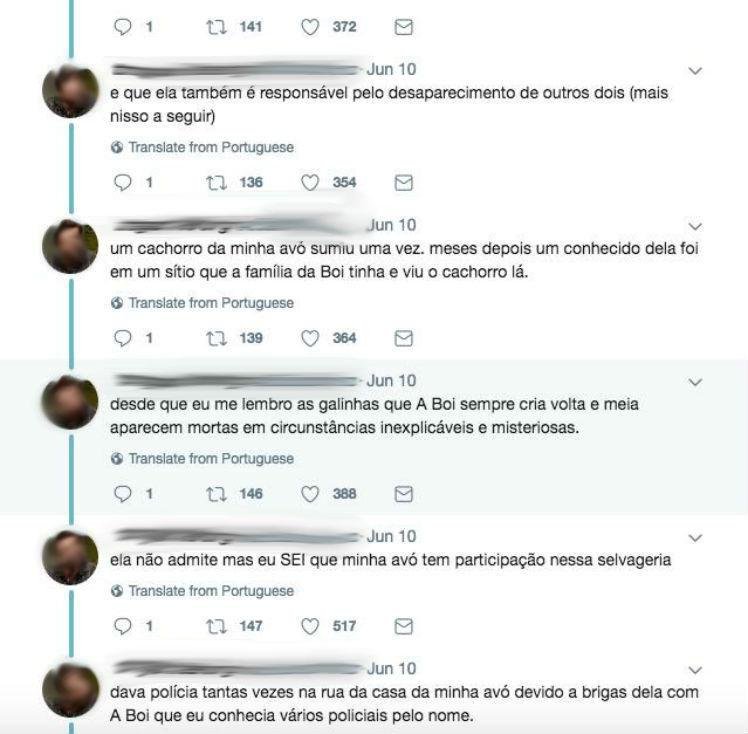748x734 pixels.
Task: Send the 364-likes tweet via direct message
Action: tap(404, 339)
